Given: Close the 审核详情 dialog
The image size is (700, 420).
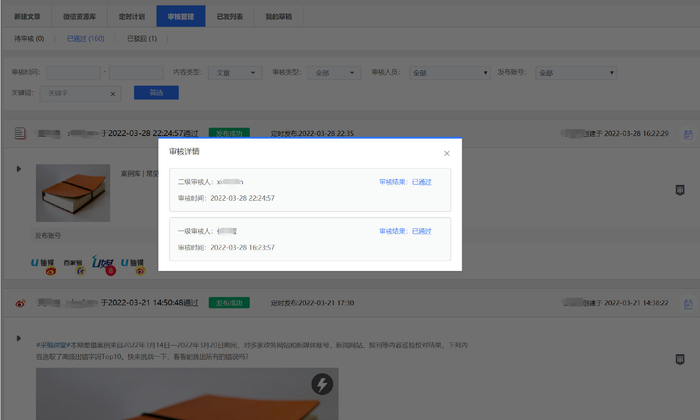Looking at the screenshot, I should (x=447, y=153).
